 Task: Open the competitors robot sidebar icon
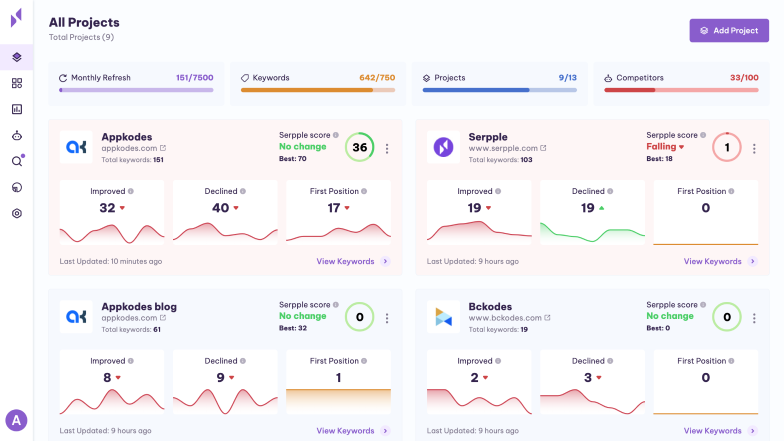pos(16,136)
